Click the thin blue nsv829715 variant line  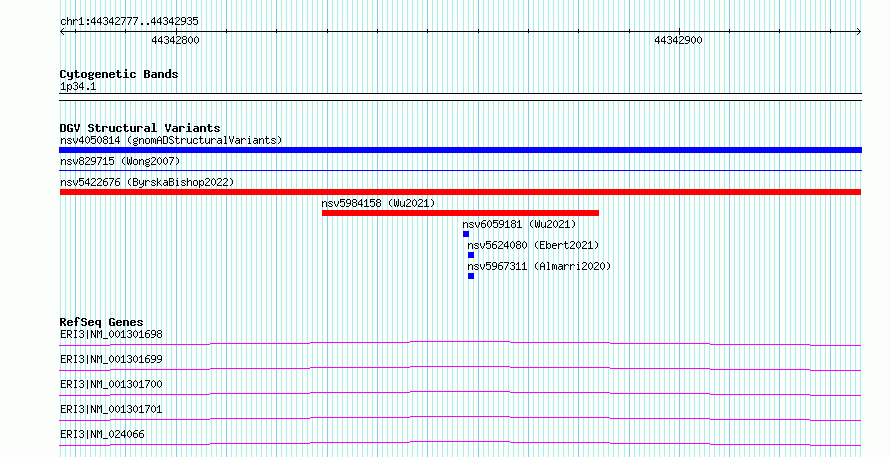tap(460, 170)
